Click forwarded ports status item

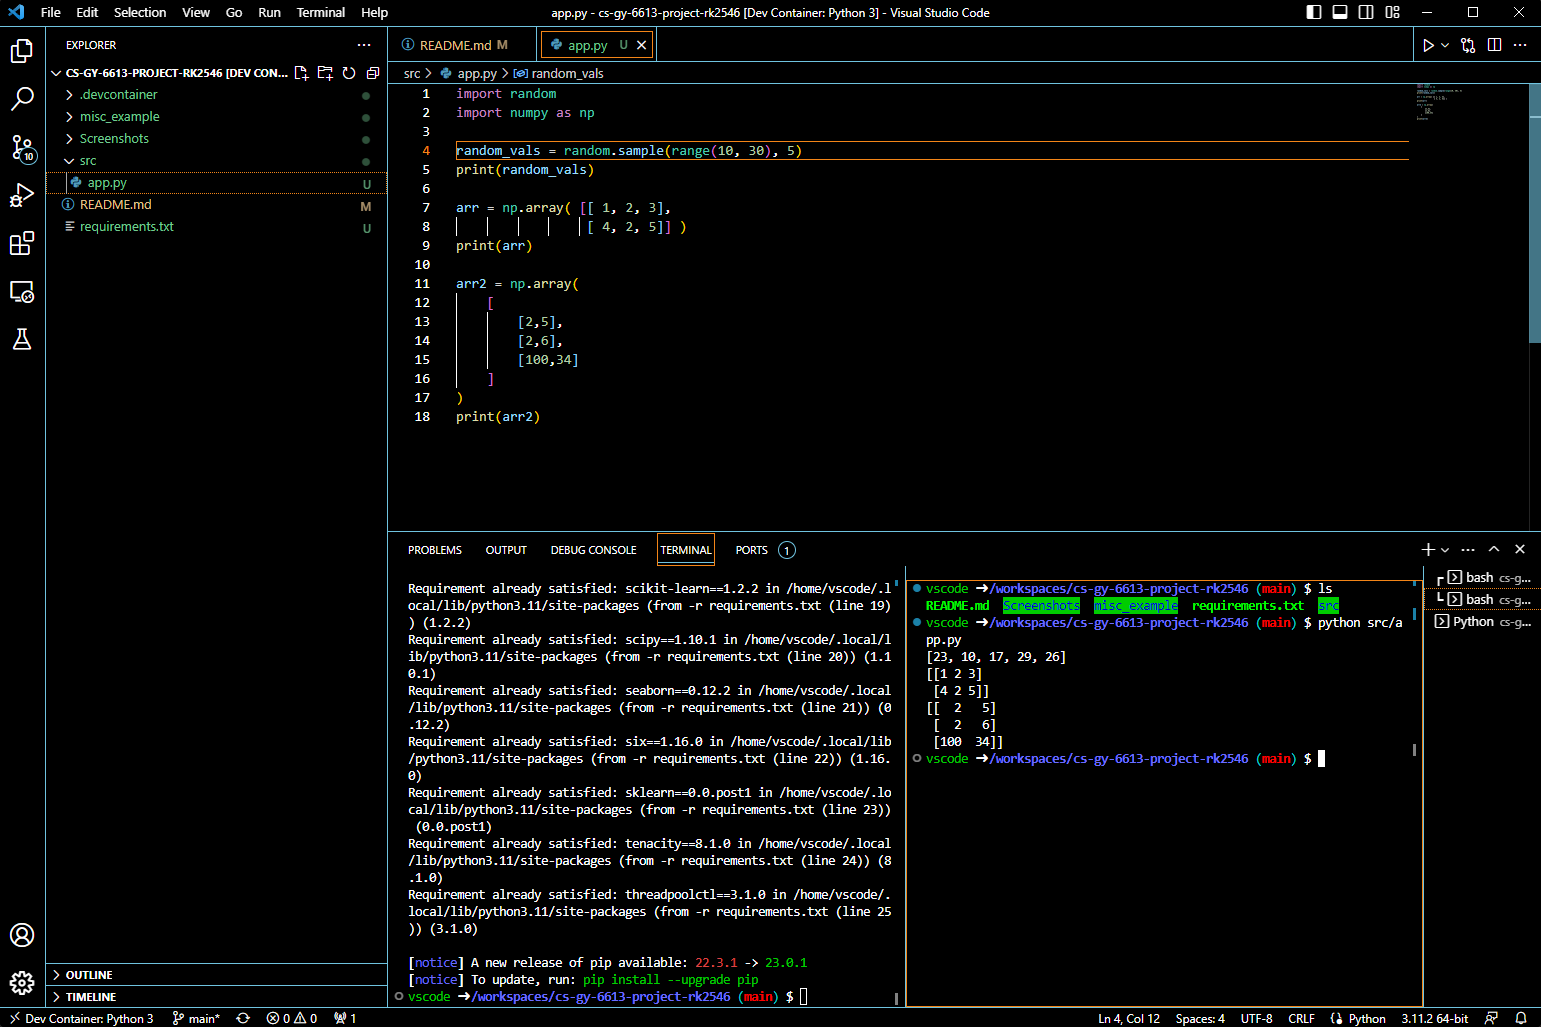(345, 1018)
